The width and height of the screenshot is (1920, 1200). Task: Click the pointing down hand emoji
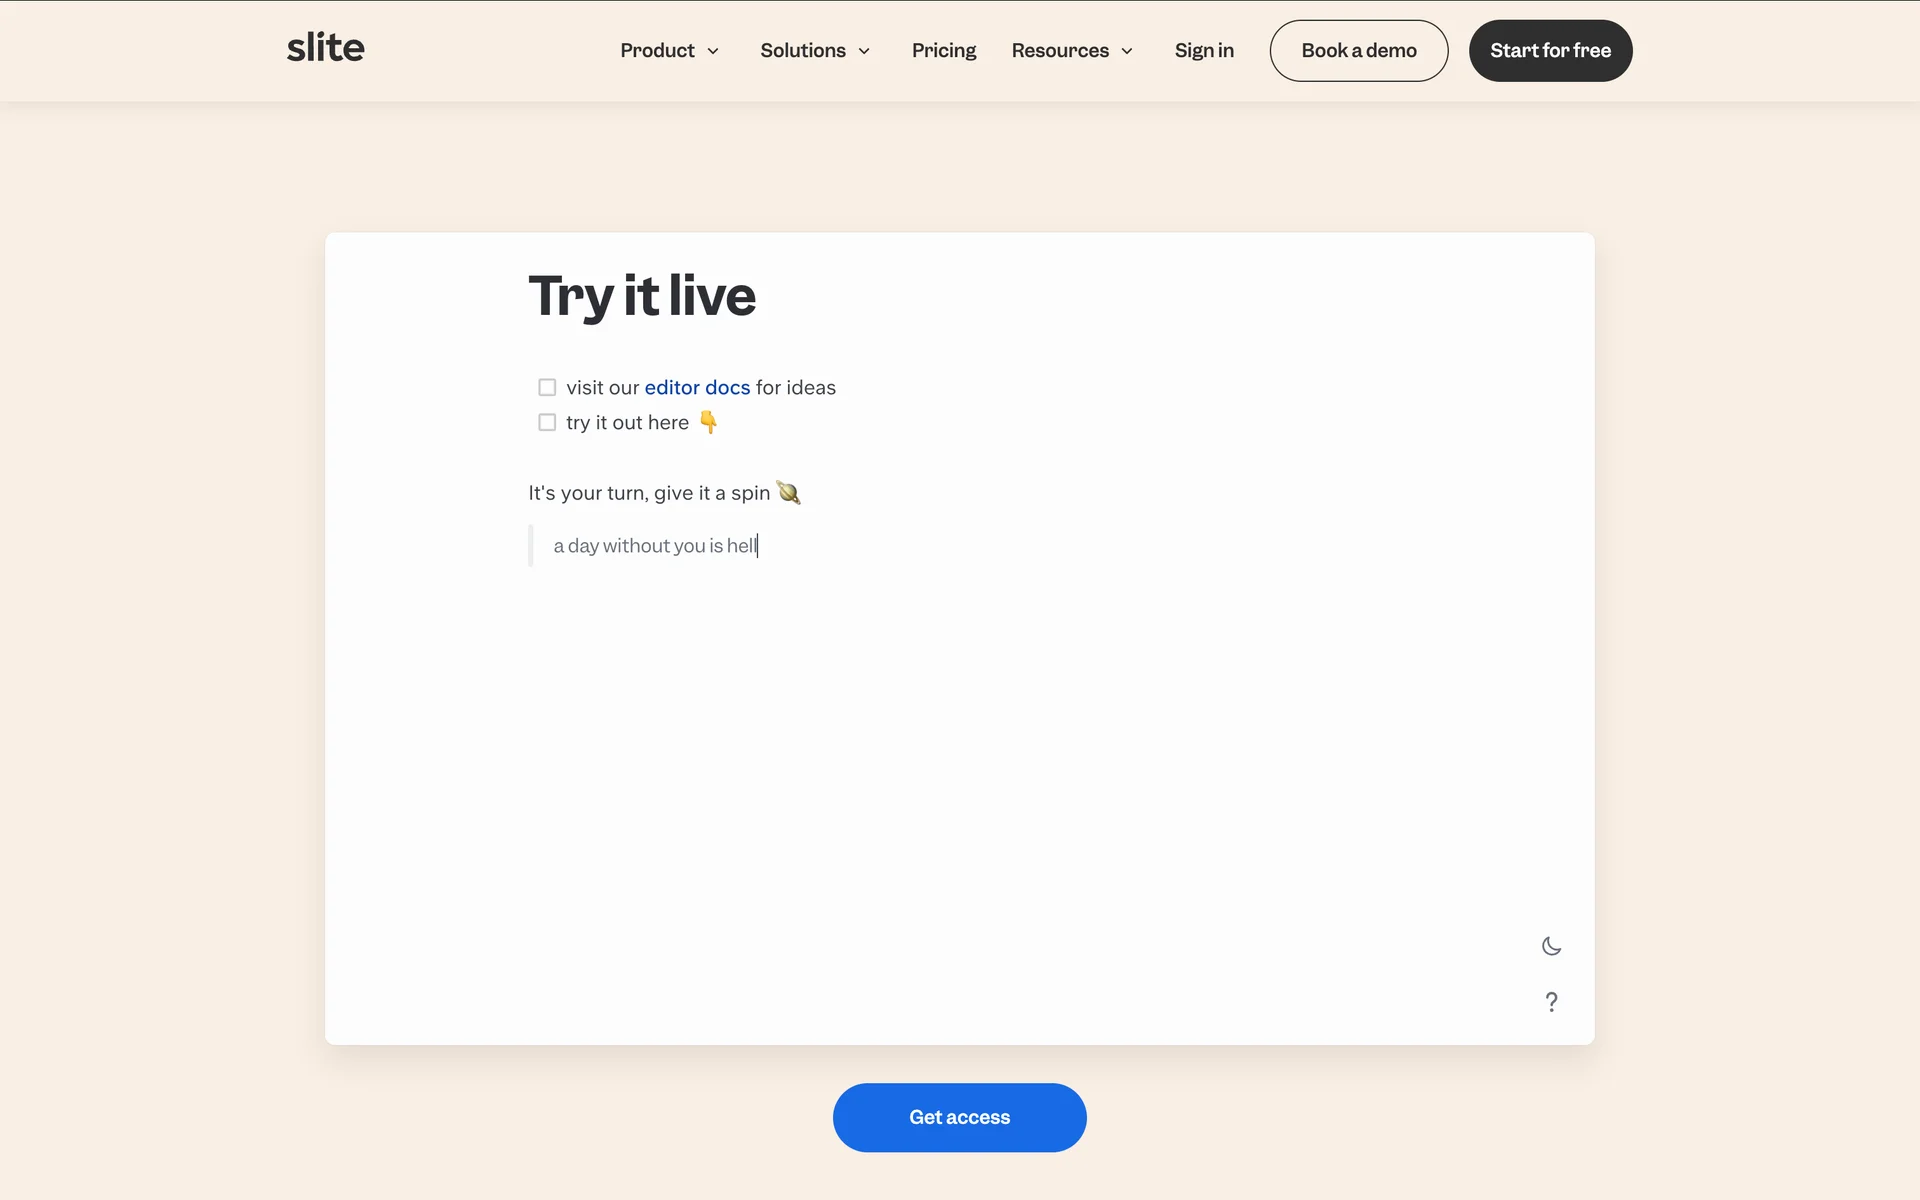point(708,422)
